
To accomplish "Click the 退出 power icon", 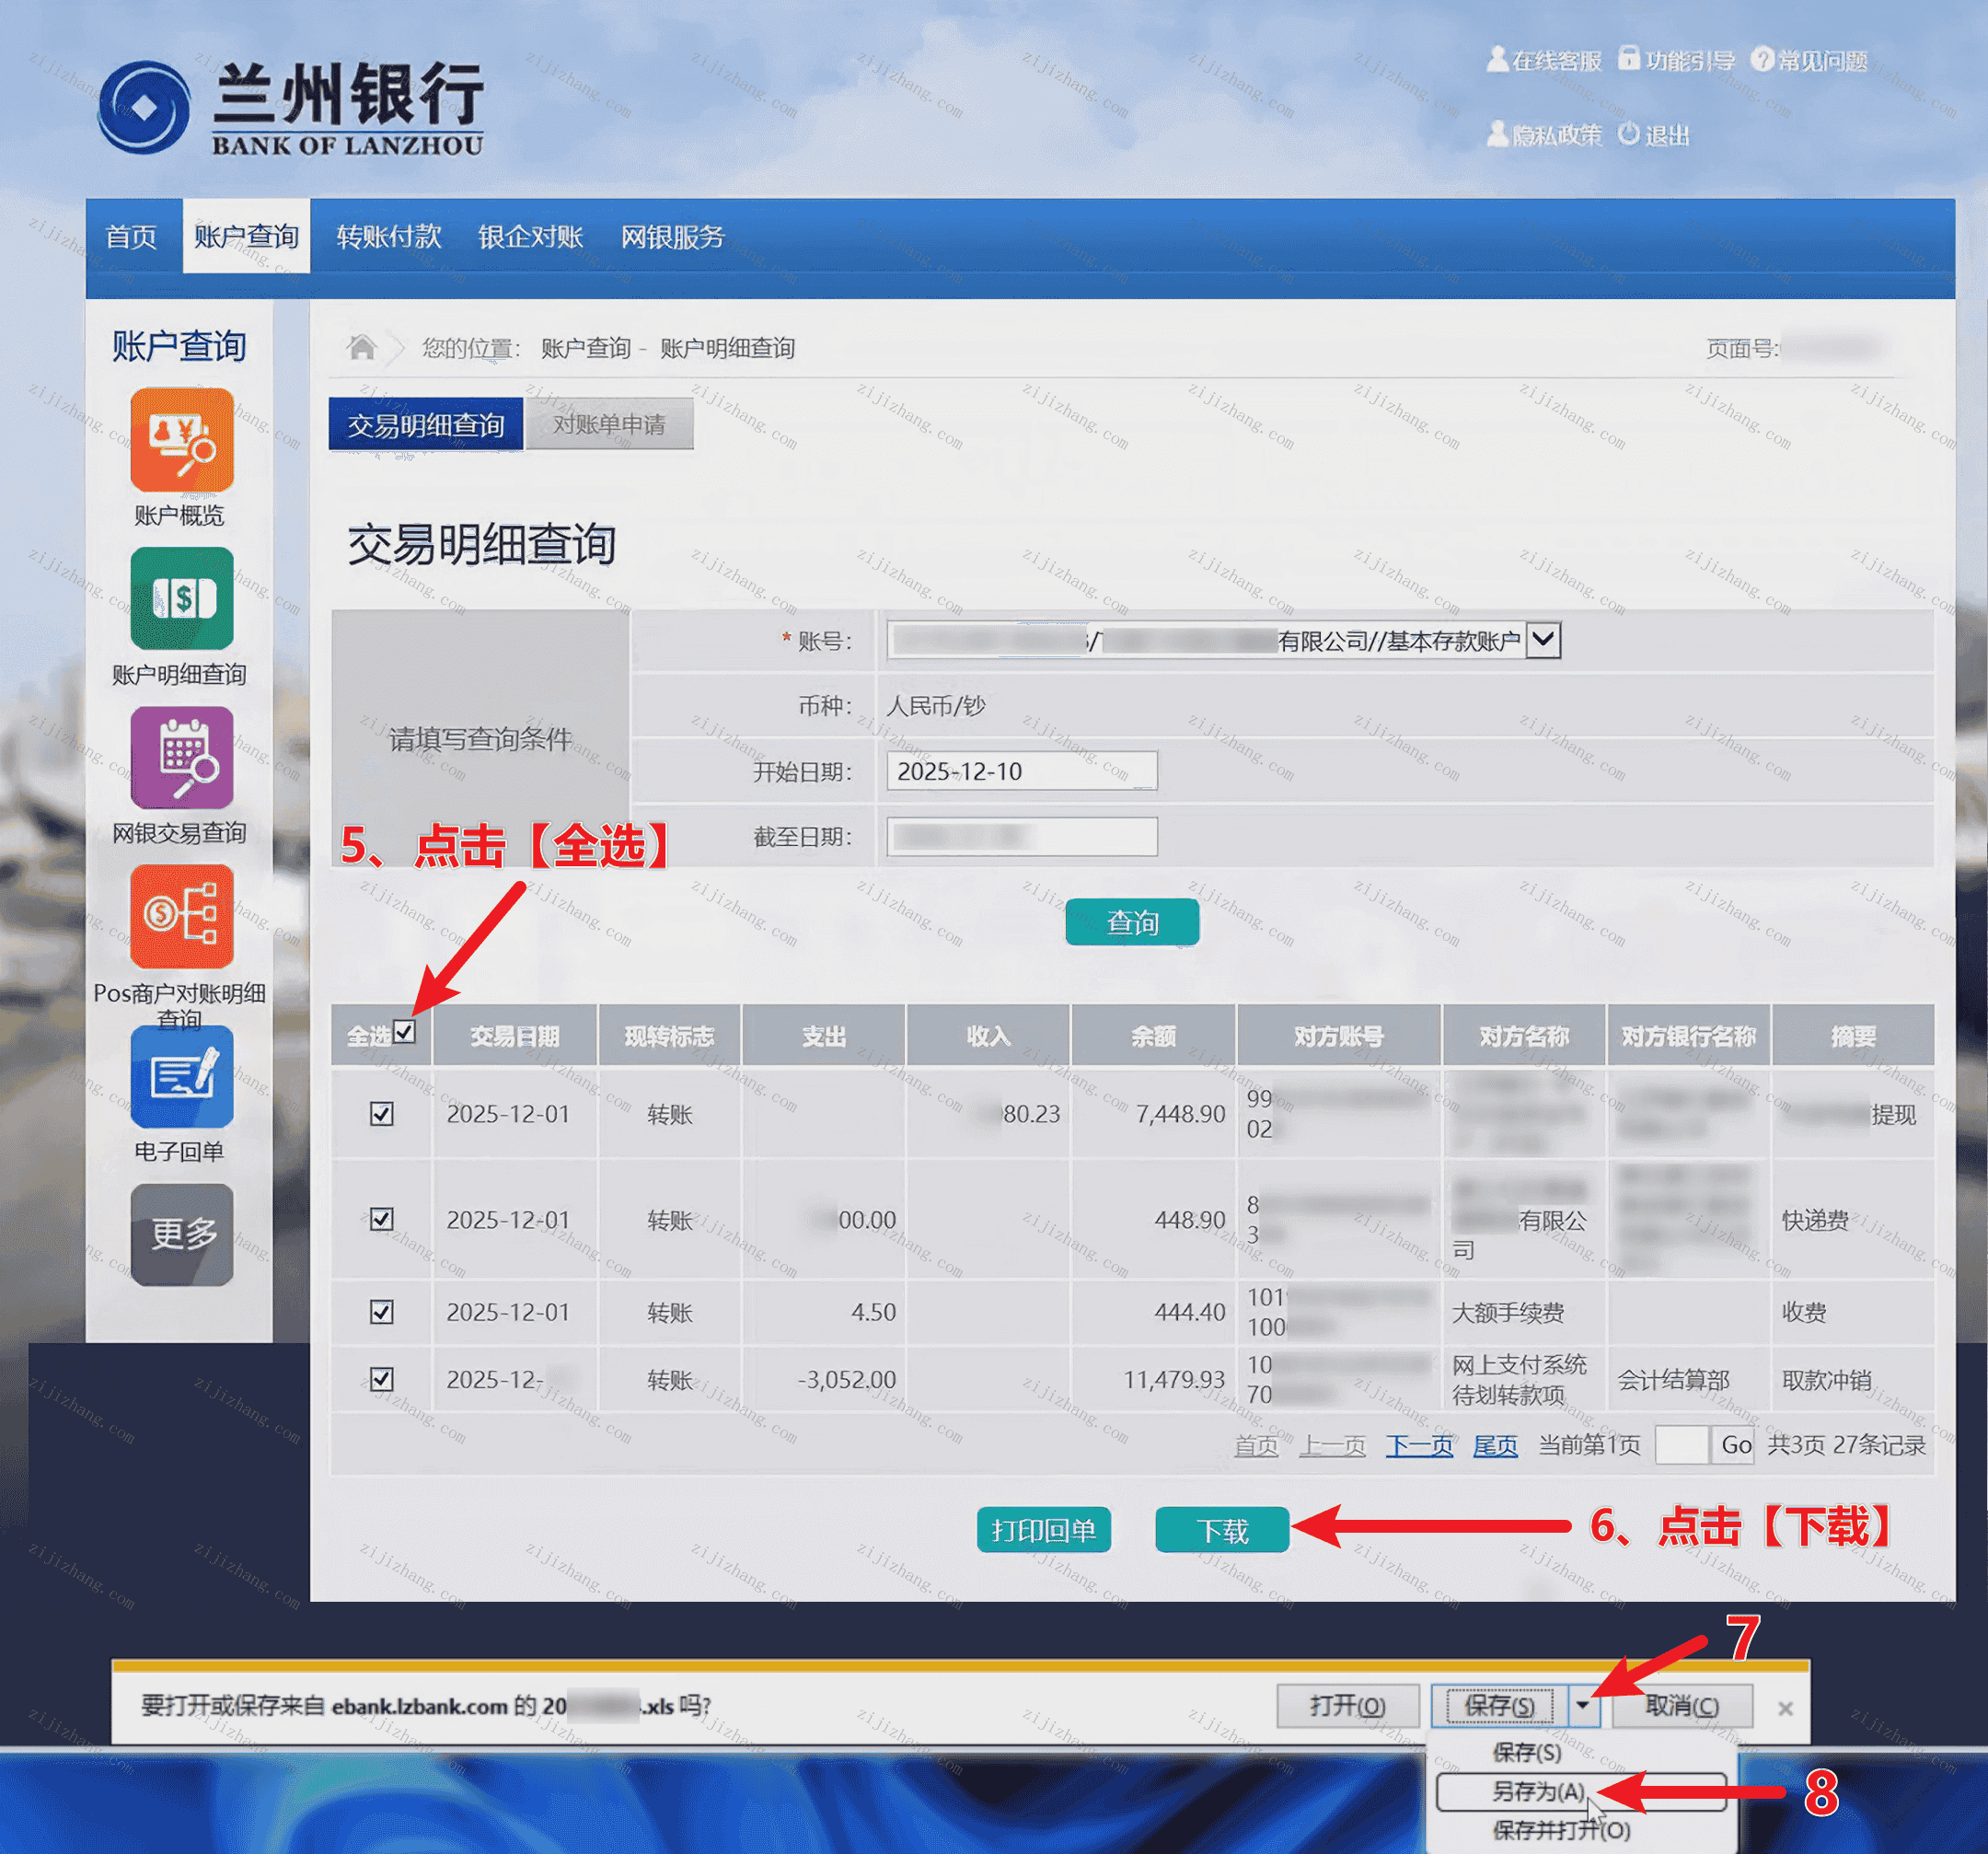I will 1628,134.
